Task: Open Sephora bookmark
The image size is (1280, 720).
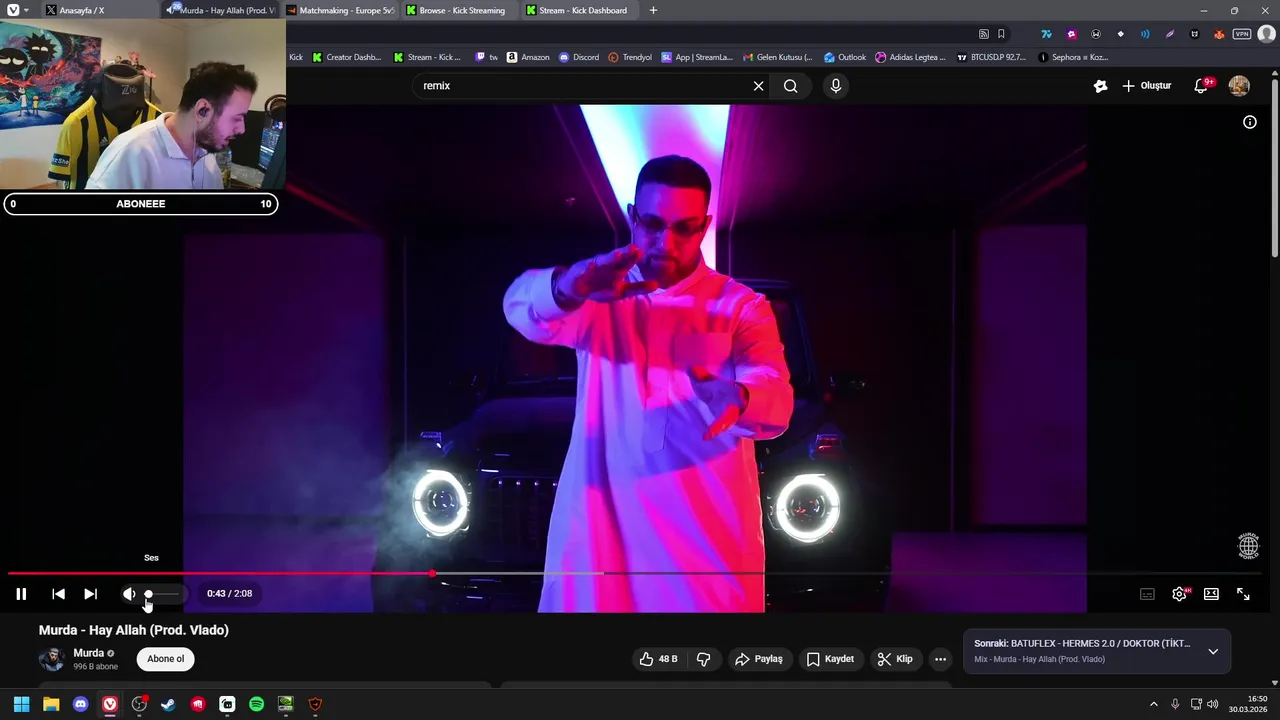Action: pos(1074,57)
